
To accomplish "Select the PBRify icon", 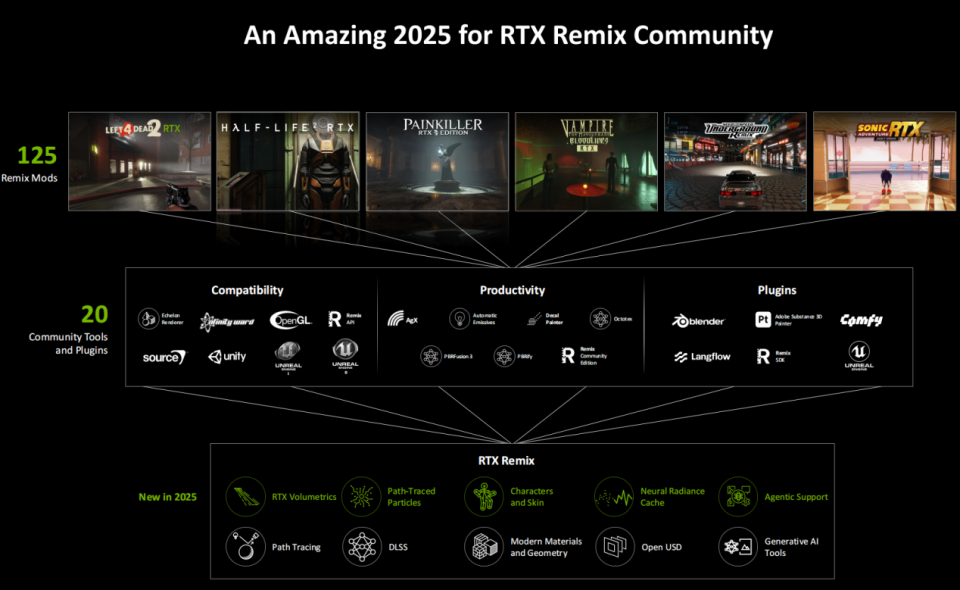I will (x=504, y=356).
